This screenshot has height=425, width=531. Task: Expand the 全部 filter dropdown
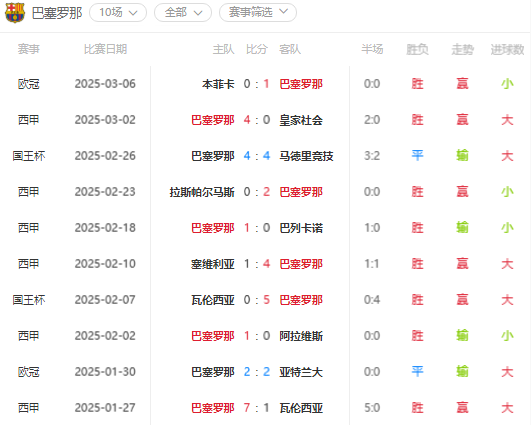183,13
